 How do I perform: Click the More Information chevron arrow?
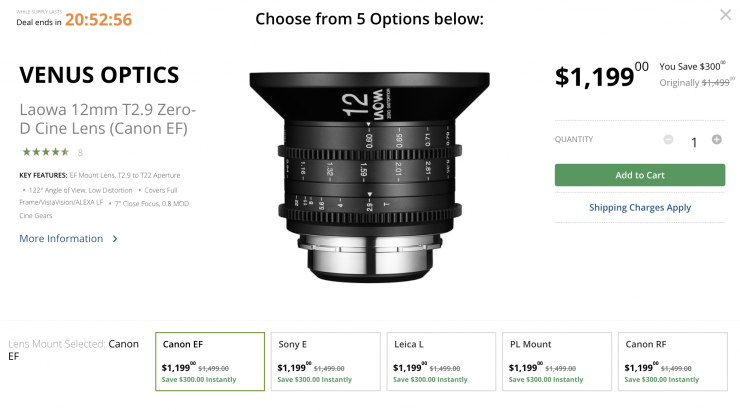115,239
